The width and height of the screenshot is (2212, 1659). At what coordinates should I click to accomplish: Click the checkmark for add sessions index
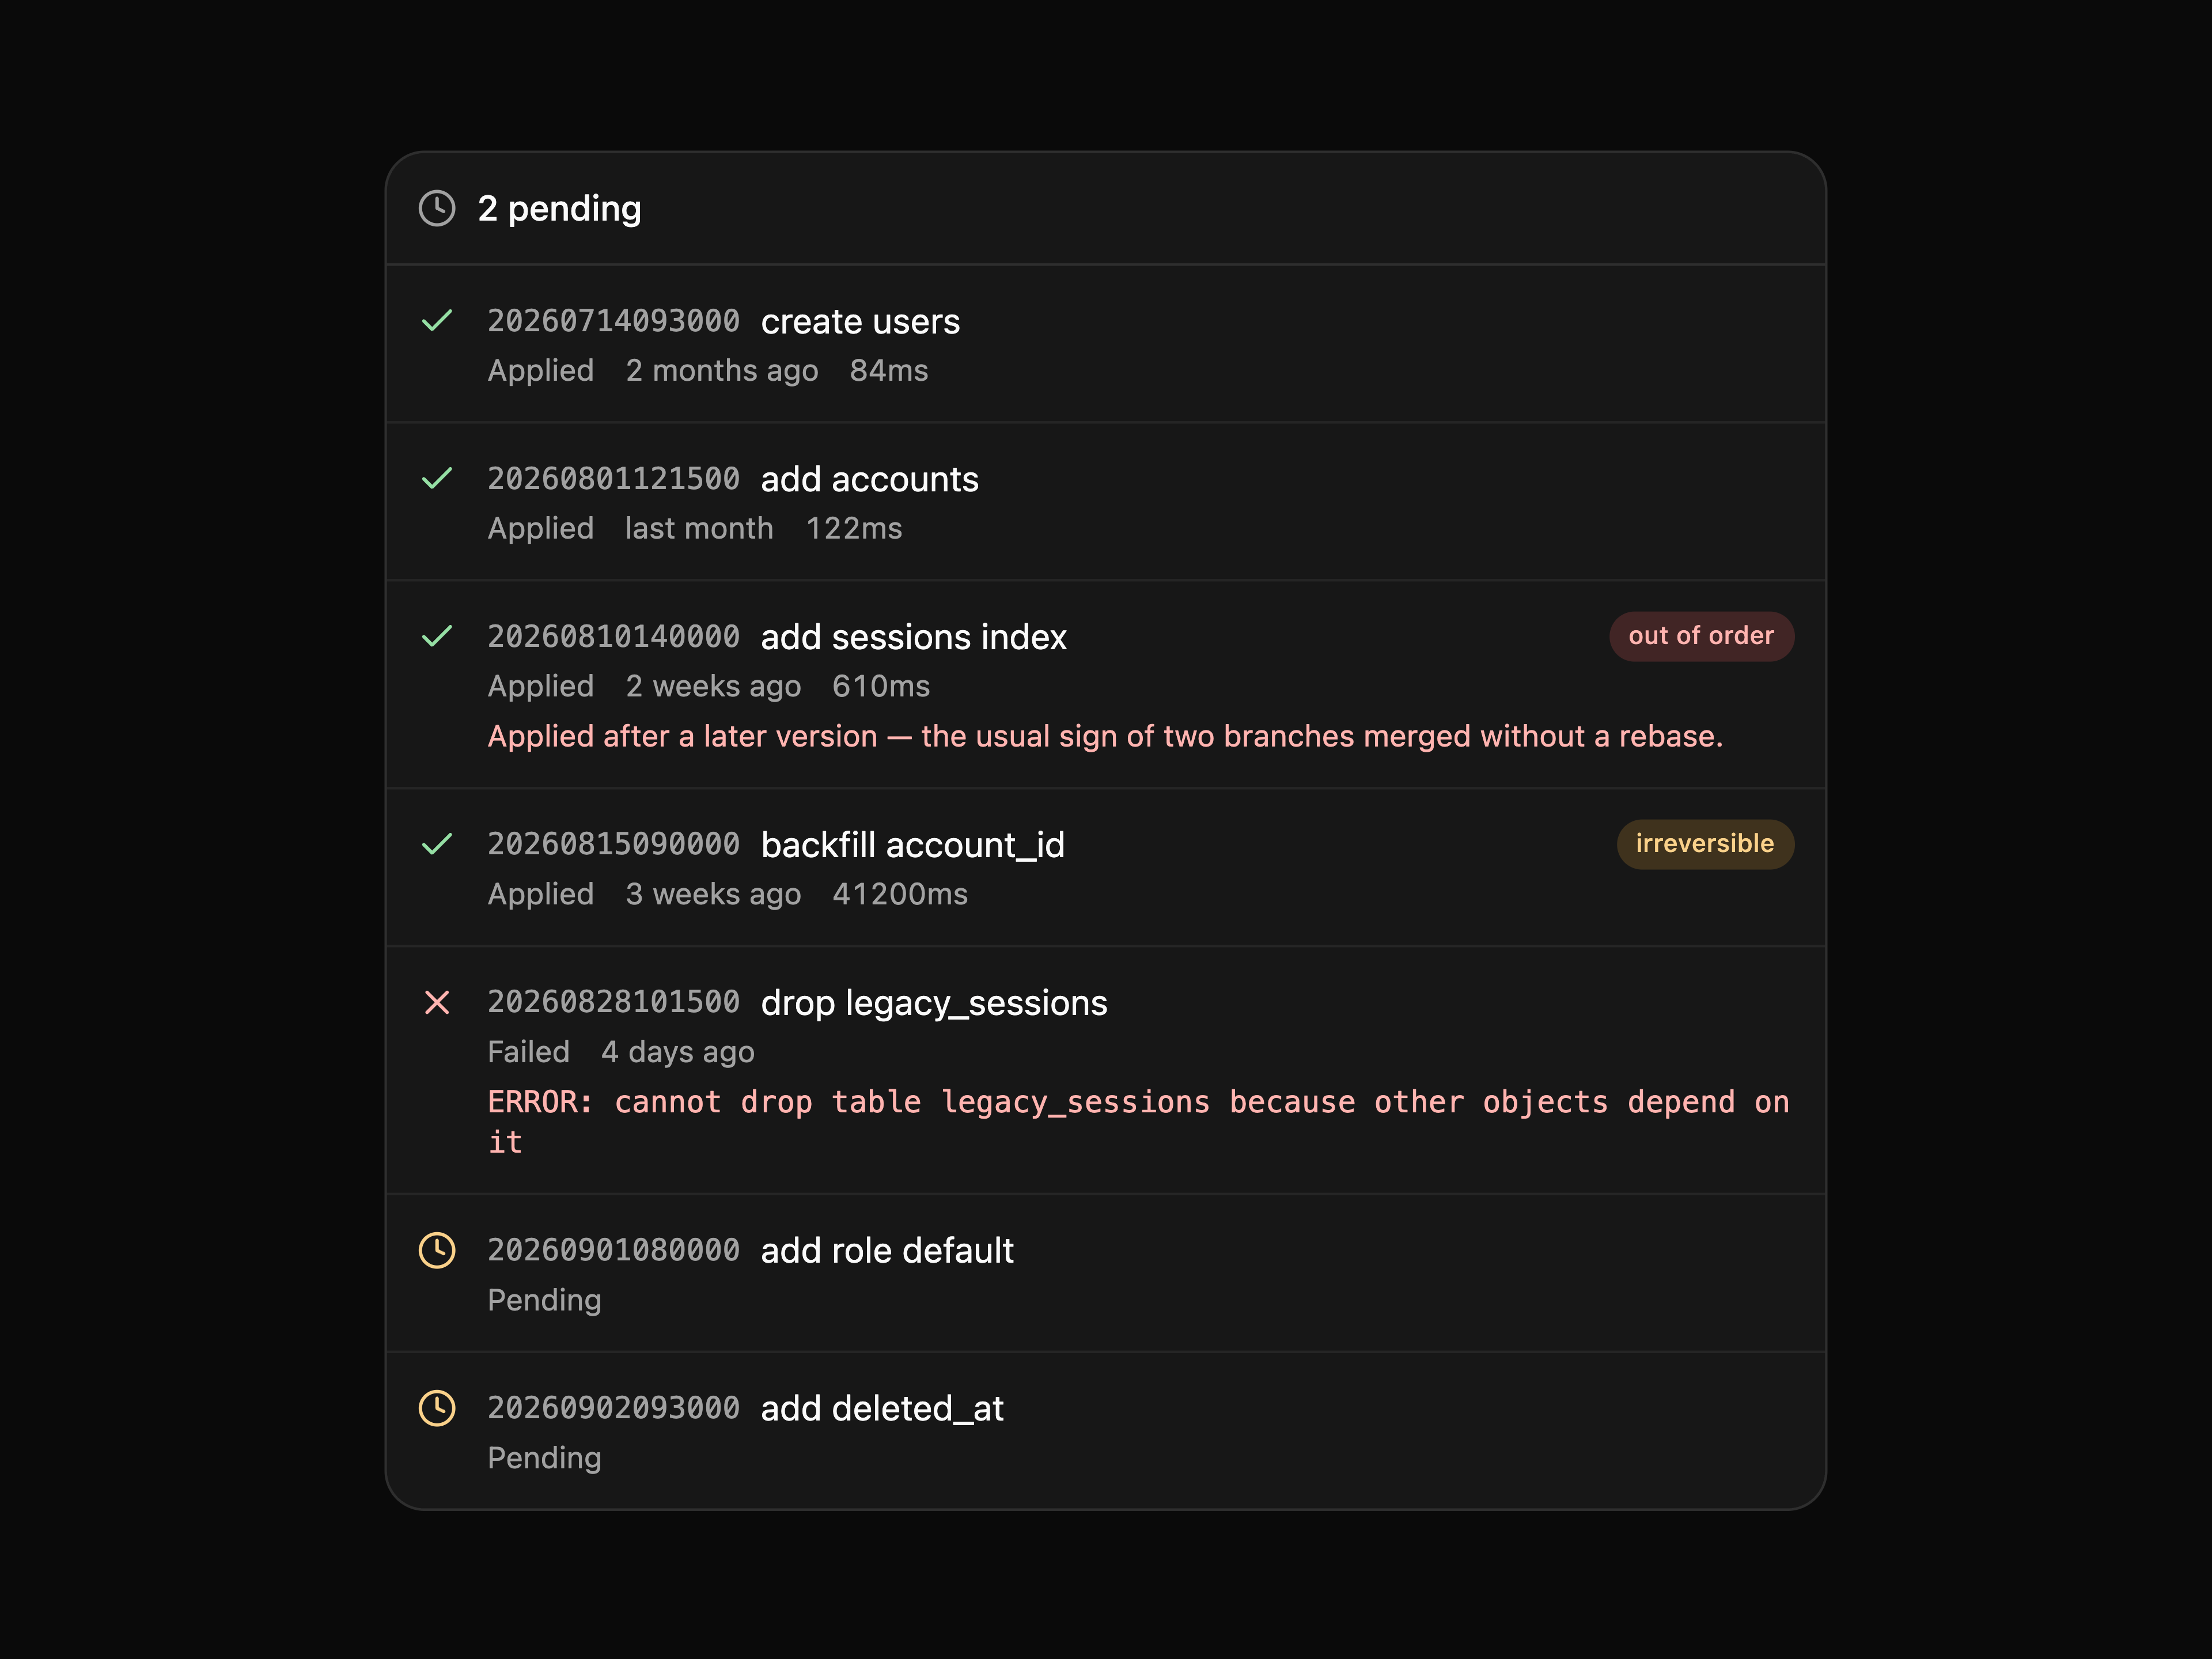coord(437,636)
